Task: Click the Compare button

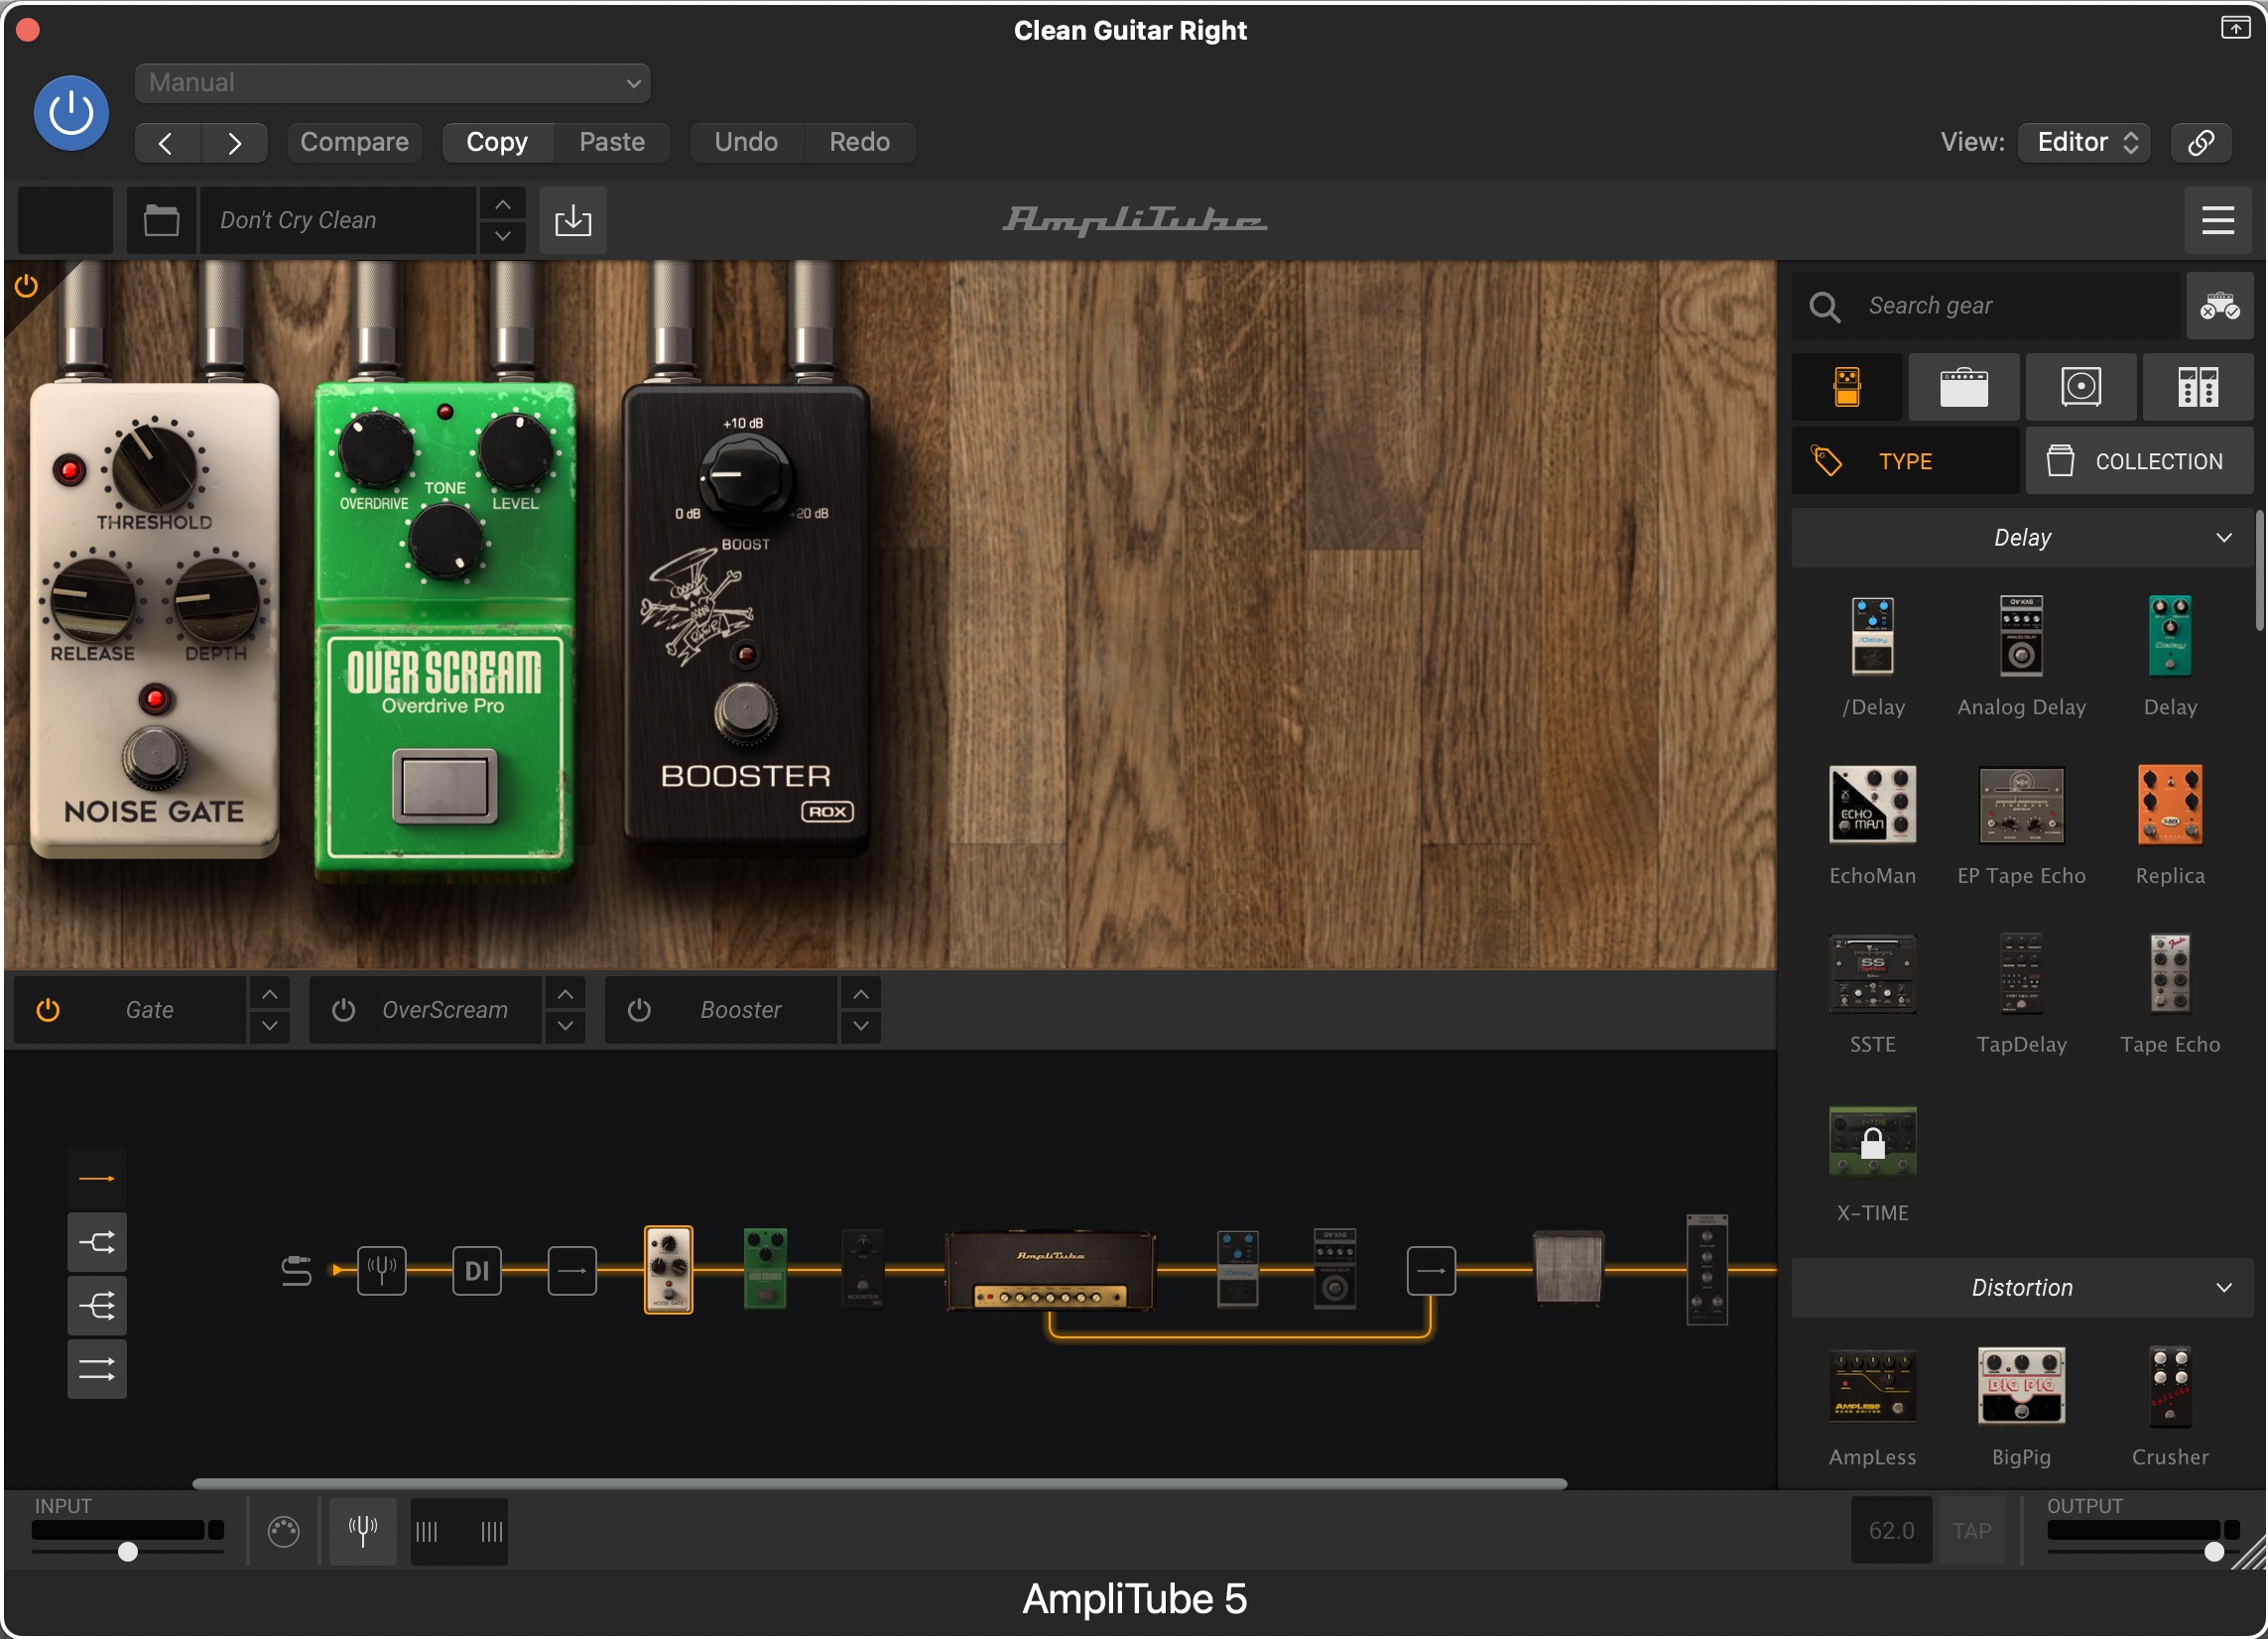Action: (354, 142)
